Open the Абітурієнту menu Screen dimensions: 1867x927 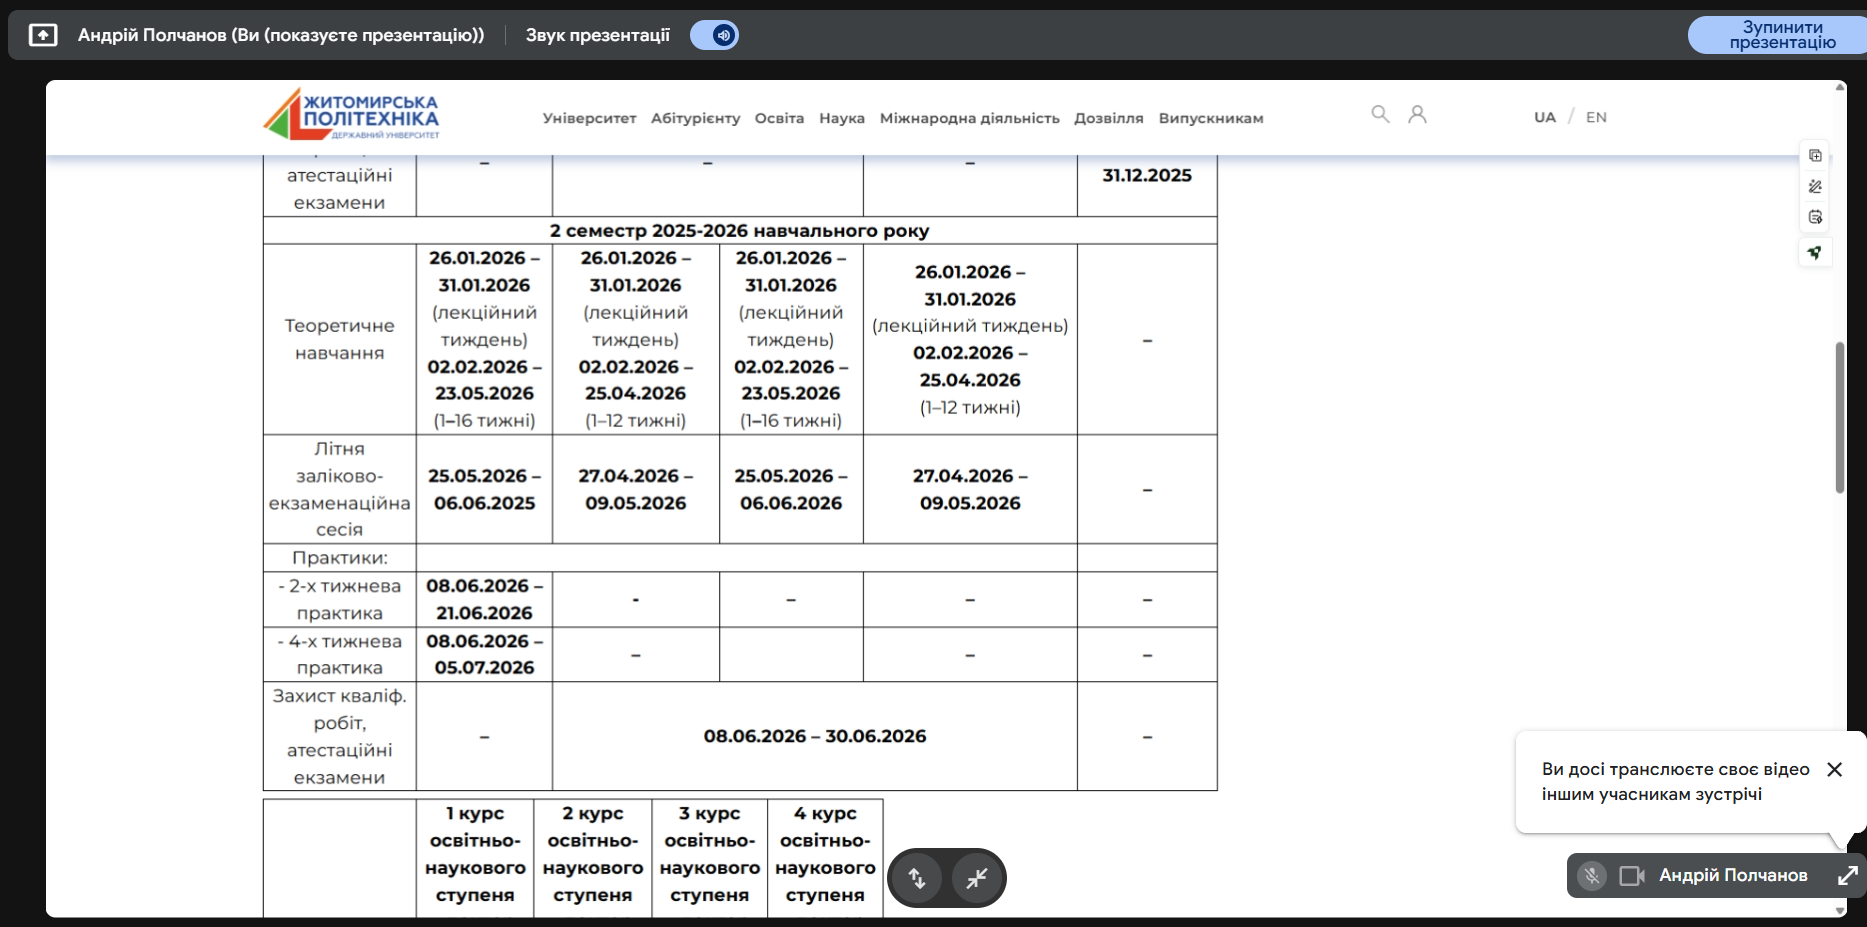click(x=695, y=118)
